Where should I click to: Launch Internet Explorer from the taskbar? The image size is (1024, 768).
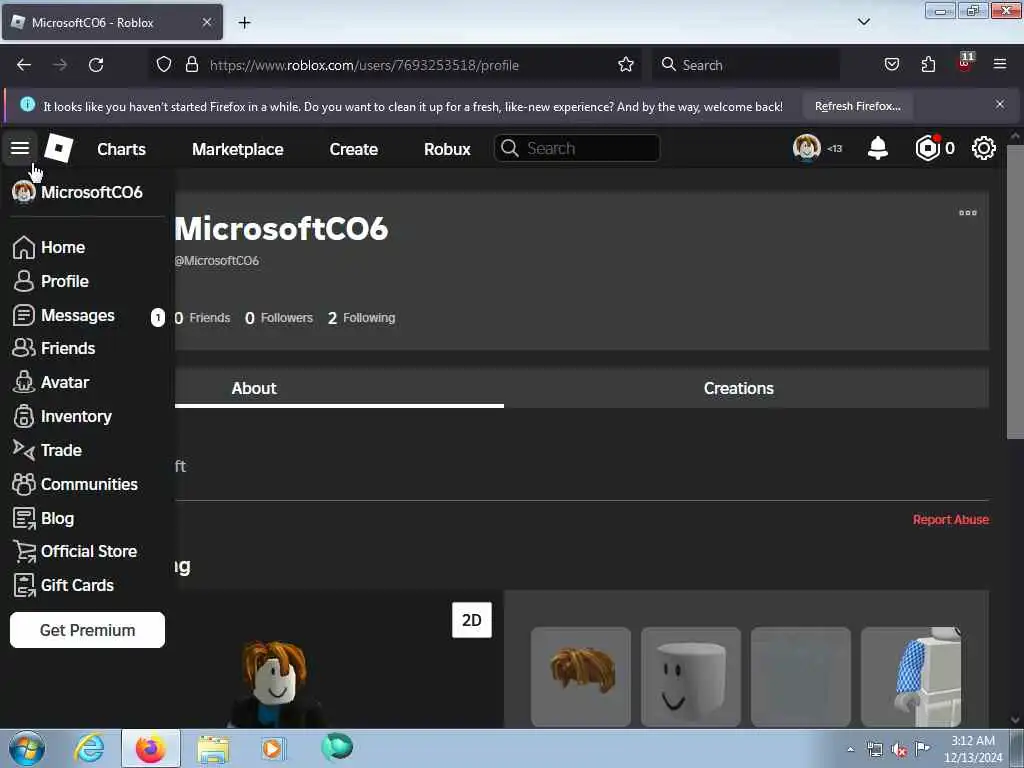pyautogui.click(x=89, y=748)
